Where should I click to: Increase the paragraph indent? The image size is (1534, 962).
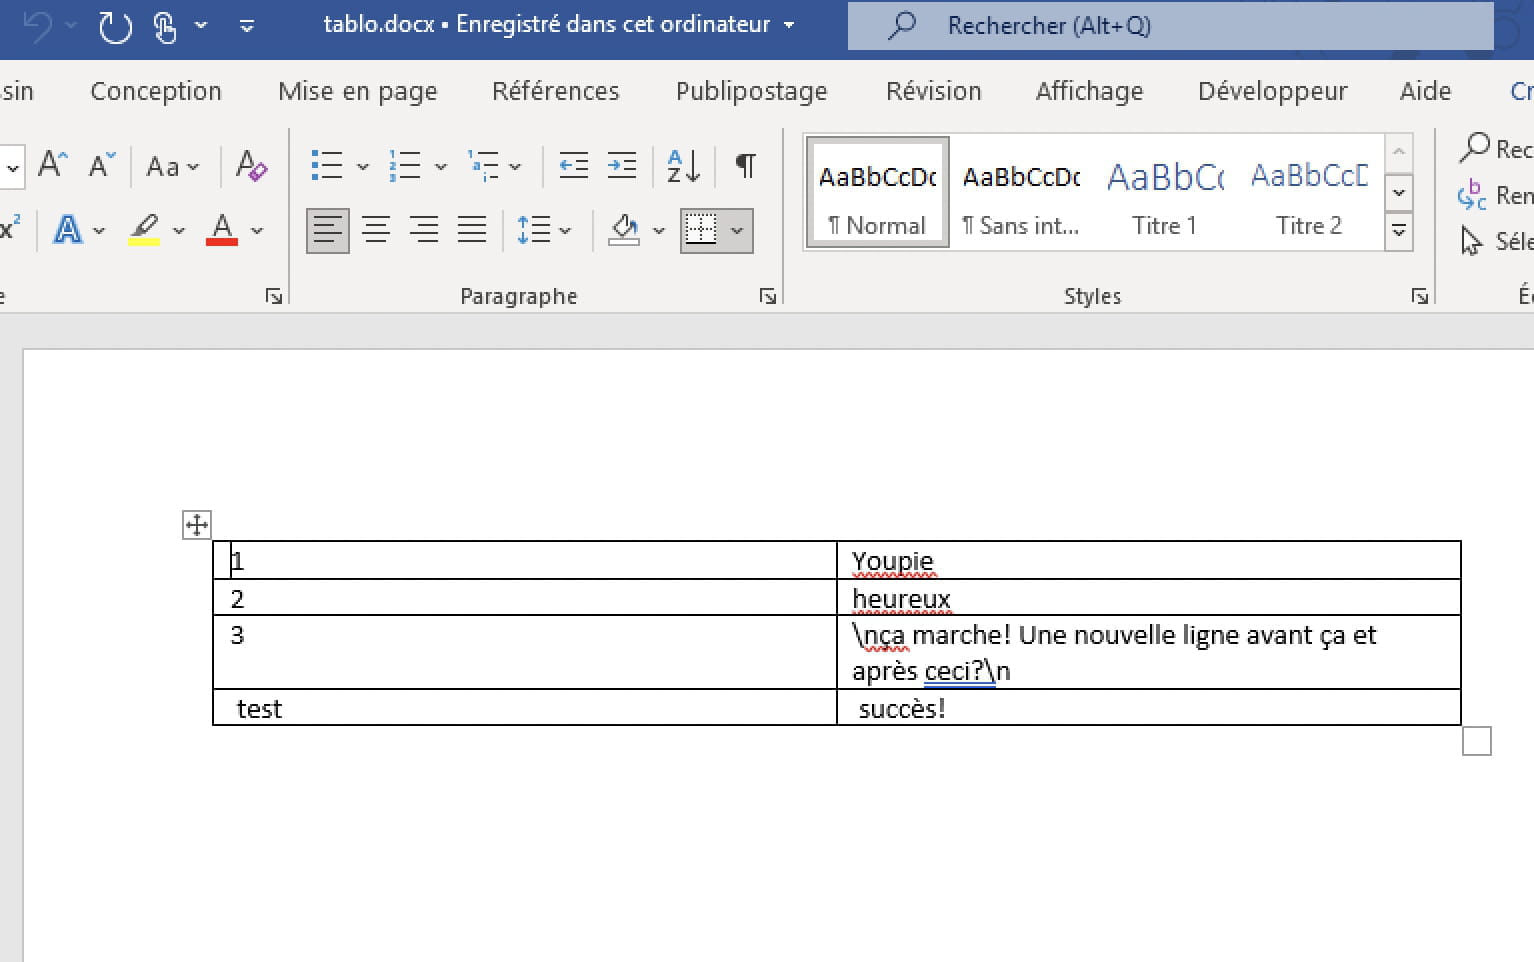pyautogui.click(x=622, y=165)
